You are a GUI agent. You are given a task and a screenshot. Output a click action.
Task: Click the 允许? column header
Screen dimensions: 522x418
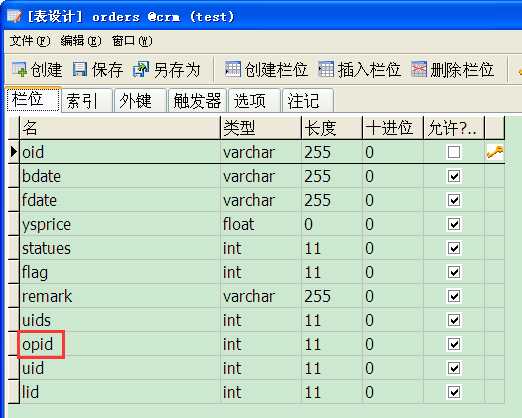coord(454,128)
